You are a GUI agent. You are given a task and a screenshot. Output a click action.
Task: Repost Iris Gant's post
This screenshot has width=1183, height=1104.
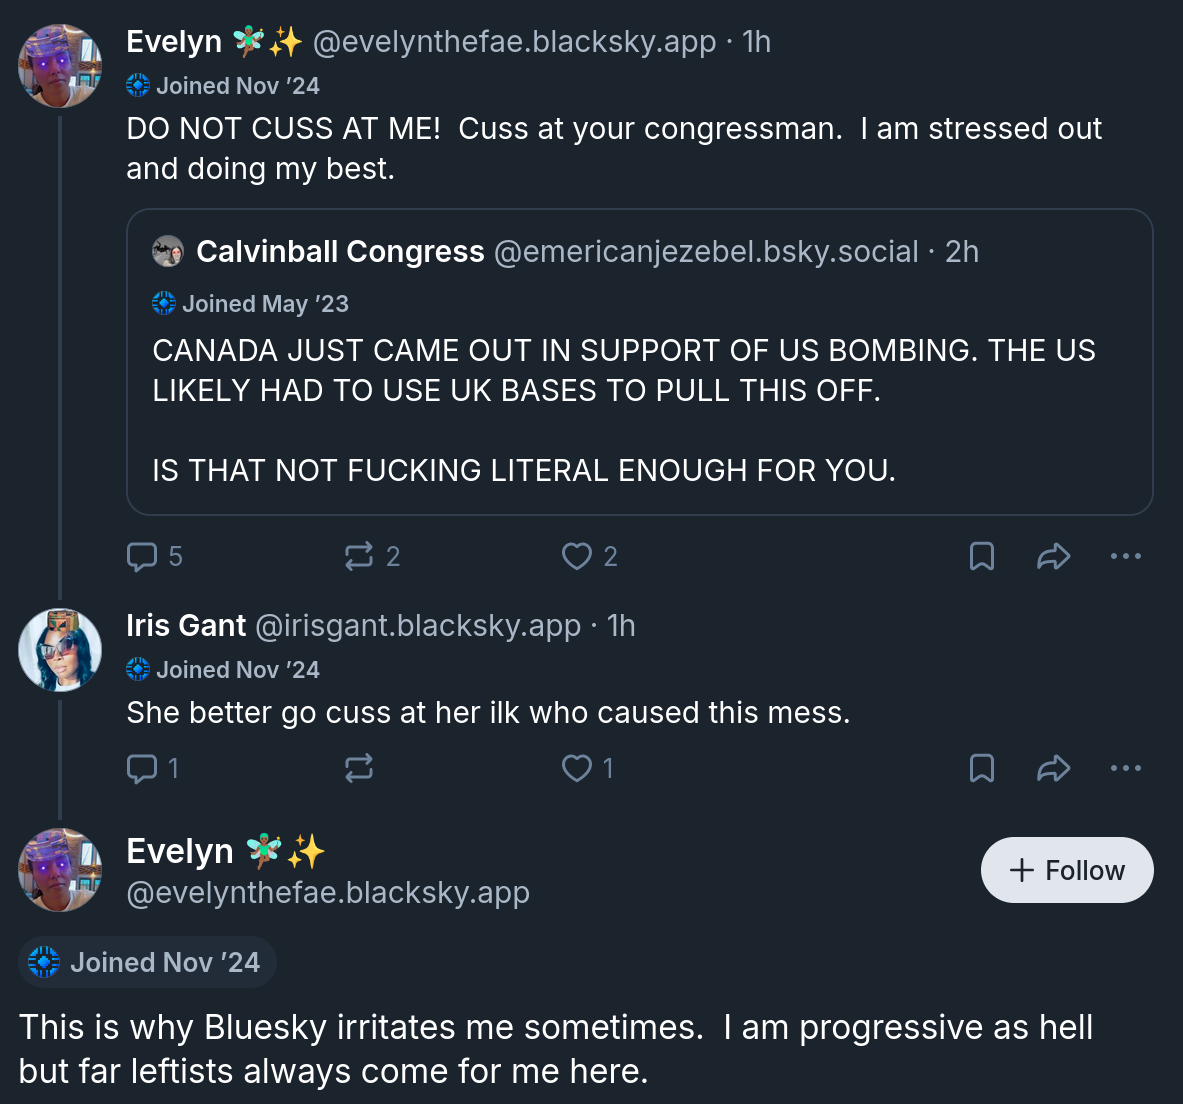point(359,768)
